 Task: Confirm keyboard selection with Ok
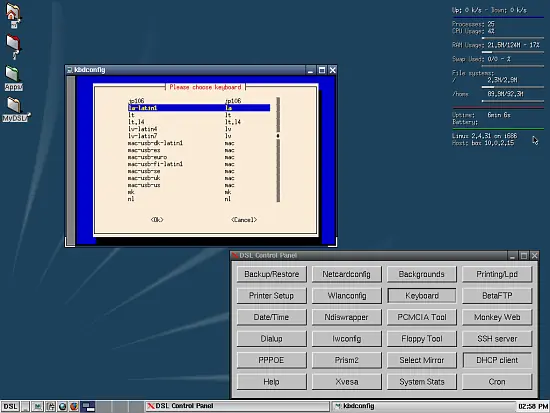(x=157, y=220)
